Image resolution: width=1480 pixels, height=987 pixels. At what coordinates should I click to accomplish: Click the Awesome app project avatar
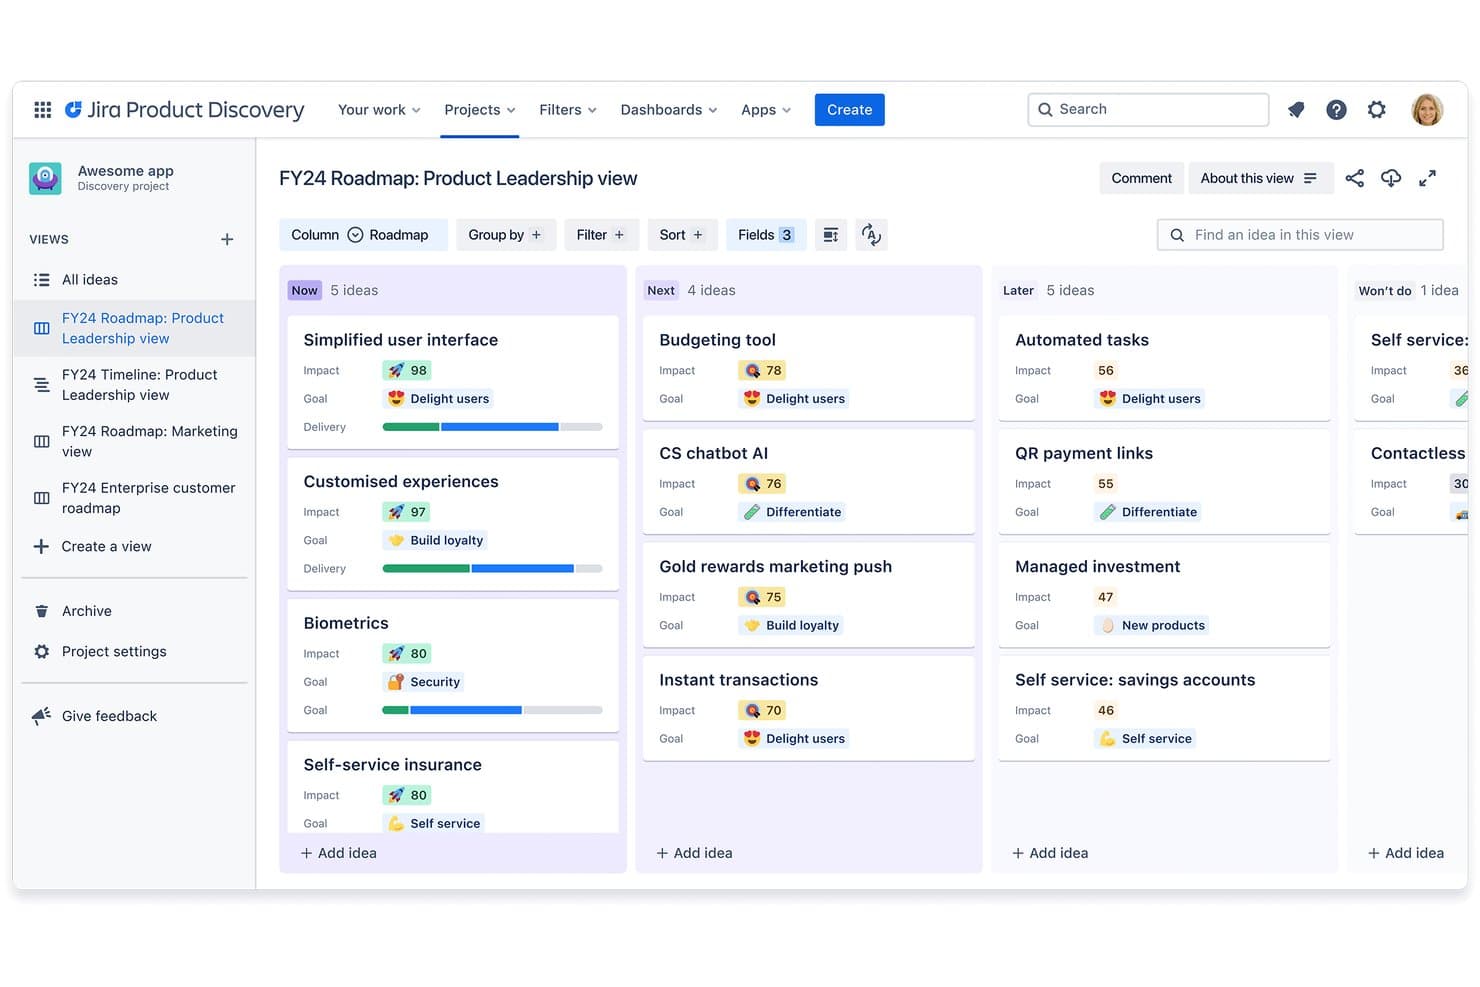(45, 178)
